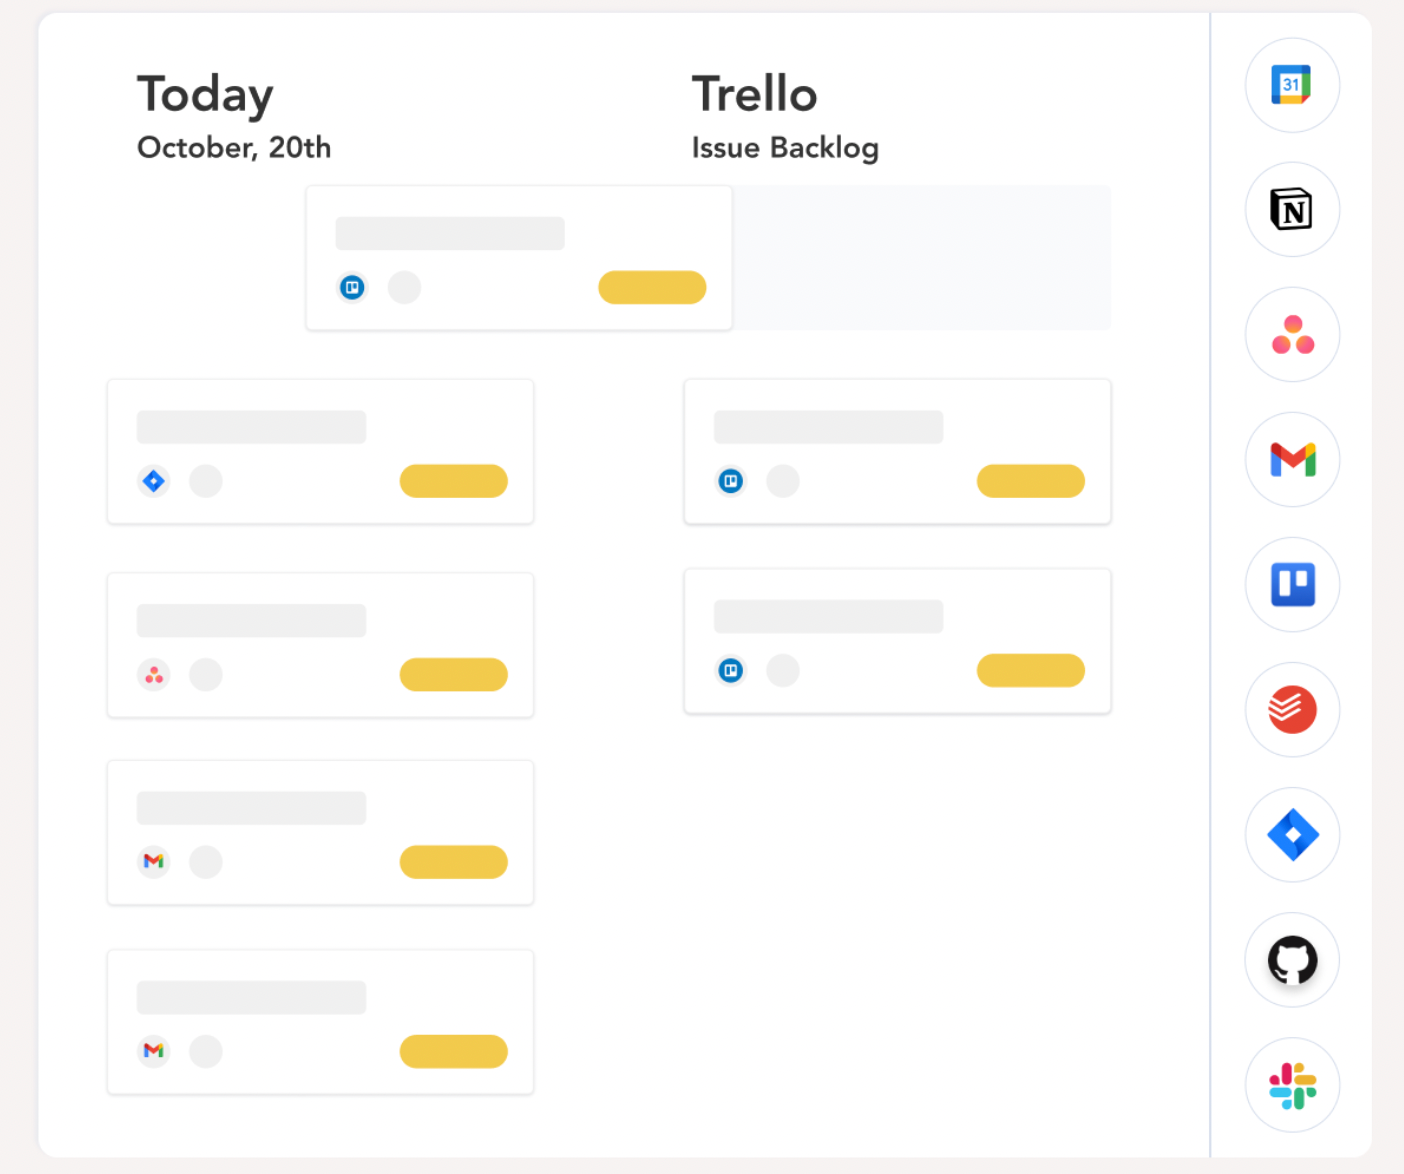Click the Jira icon in the sidebar
Viewport: 1404px width, 1174px height.
pos(1292,835)
